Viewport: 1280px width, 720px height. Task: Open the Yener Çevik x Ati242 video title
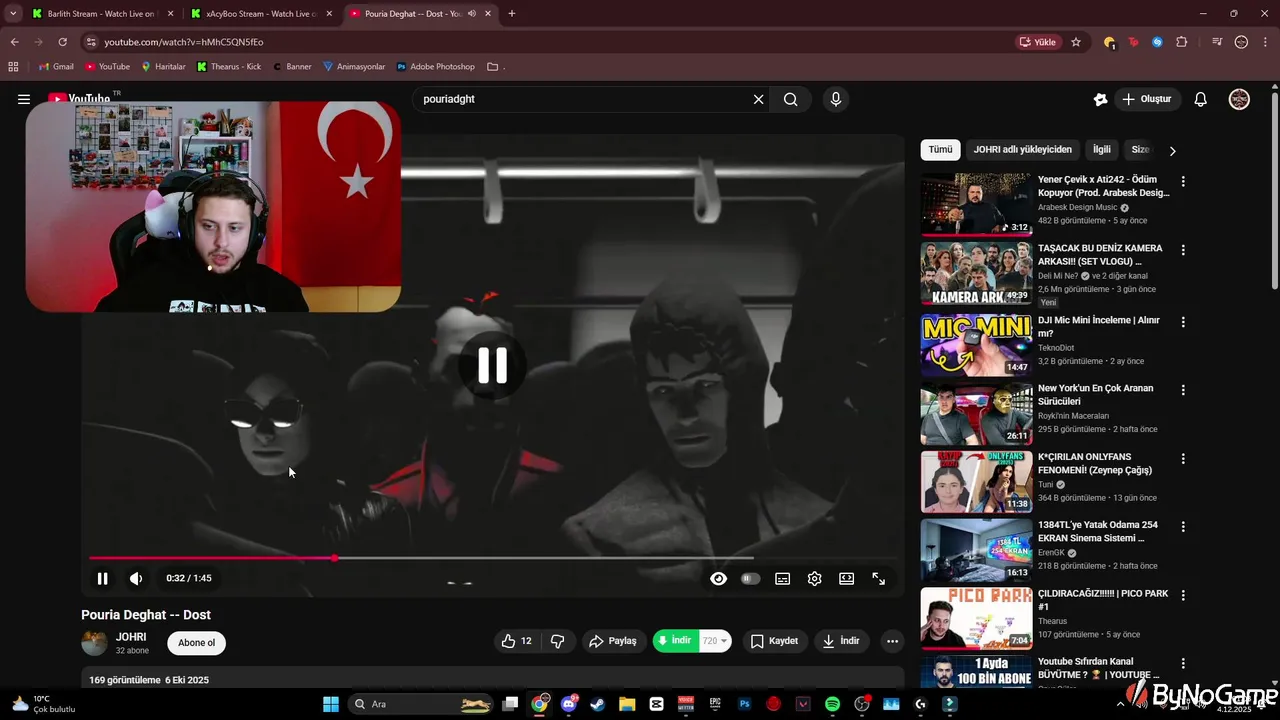coord(1103,186)
